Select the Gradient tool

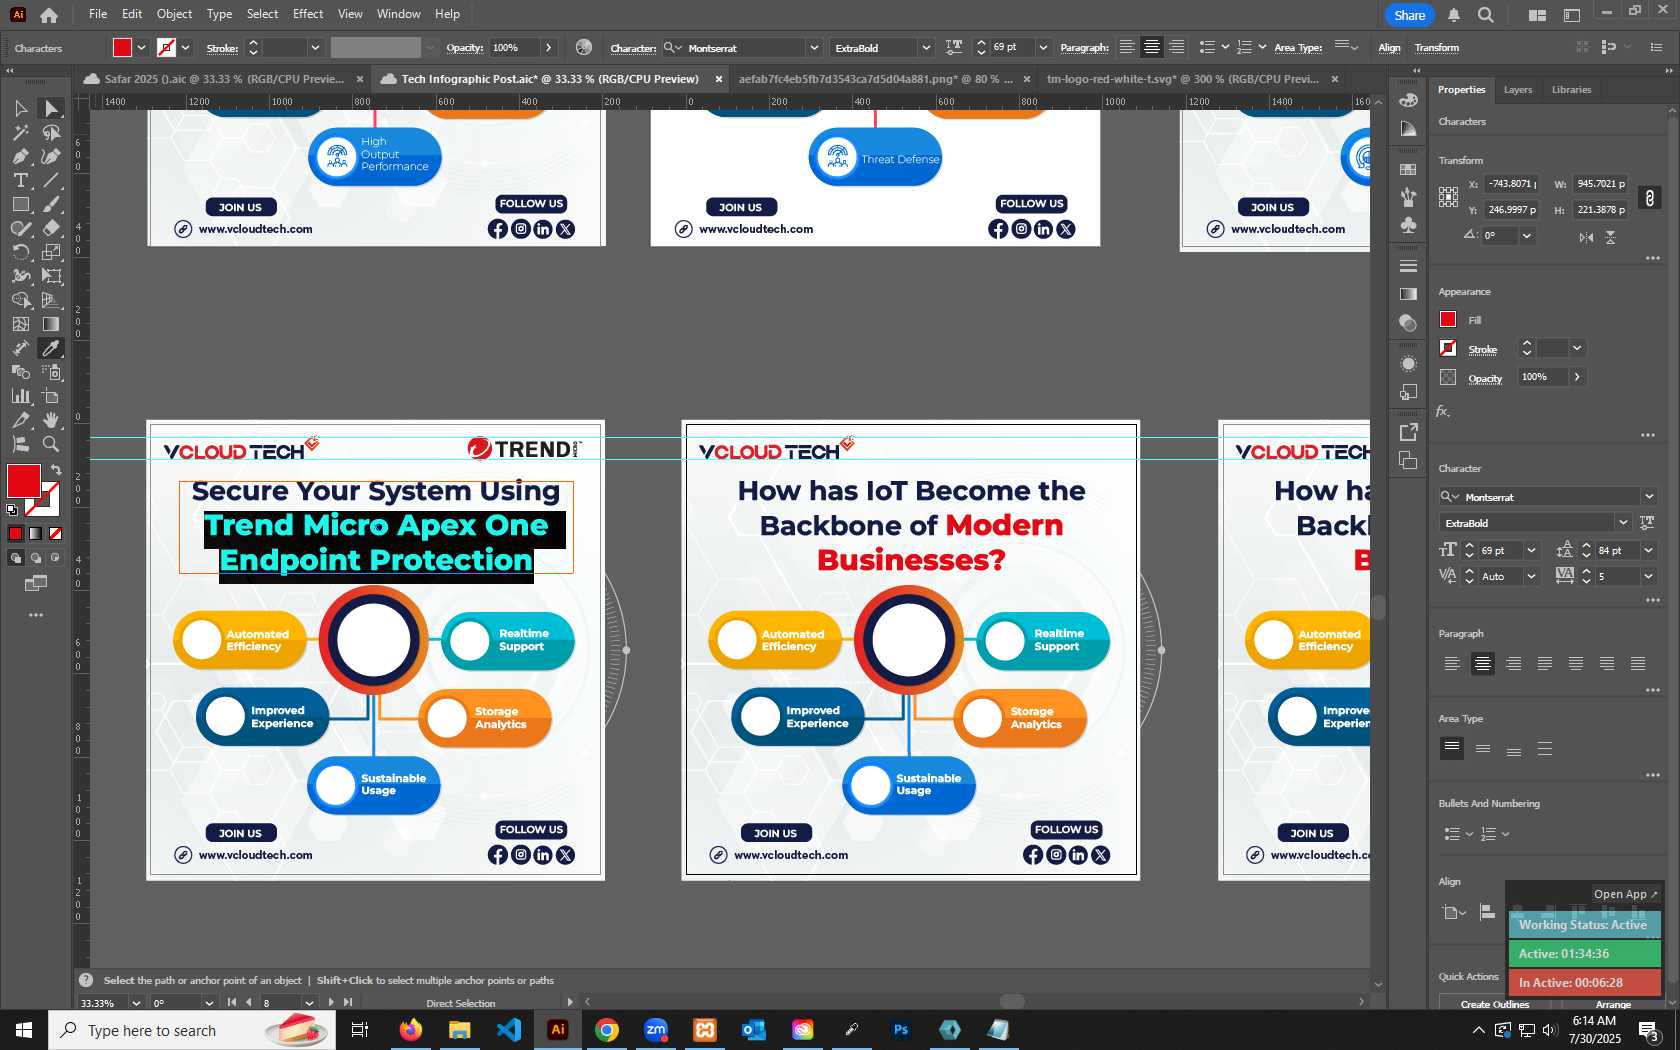(x=51, y=324)
